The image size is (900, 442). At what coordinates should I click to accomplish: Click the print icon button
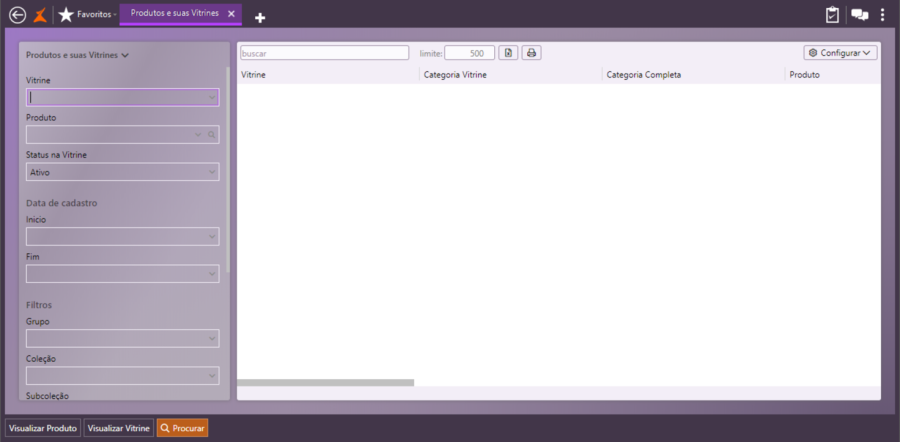(x=532, y=53)
